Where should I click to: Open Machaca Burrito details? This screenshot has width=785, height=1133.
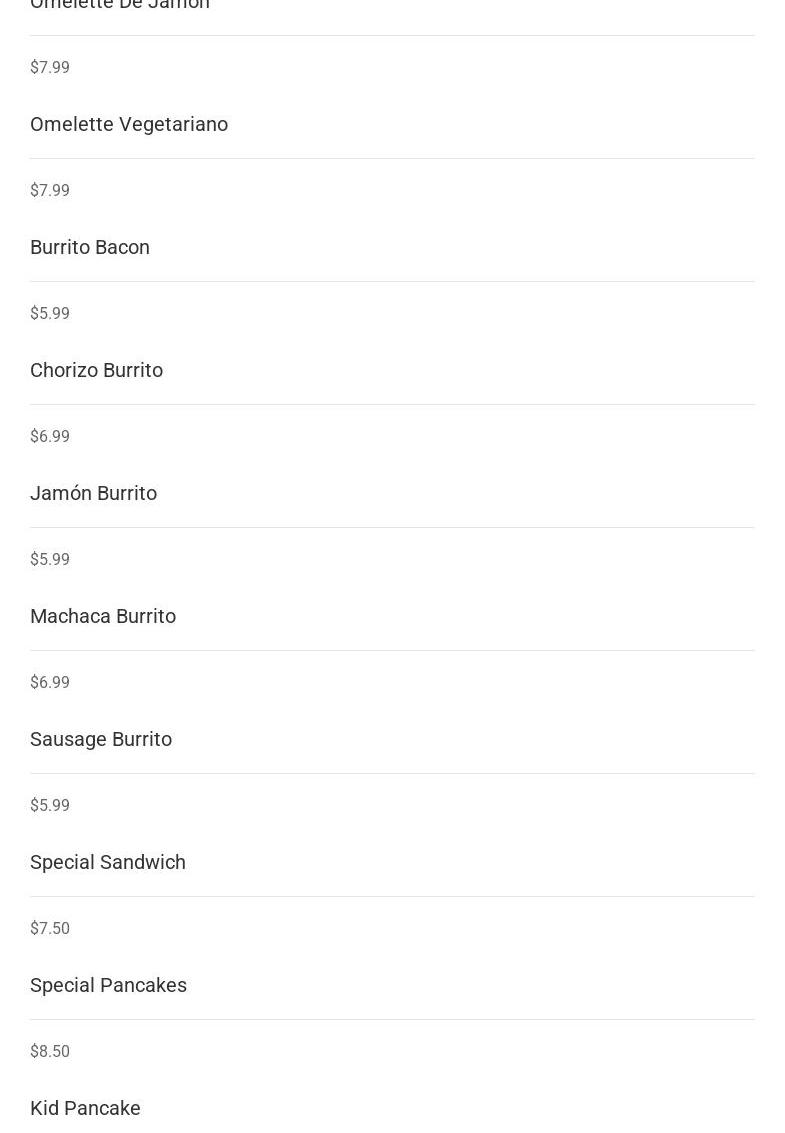click(103, 616)
